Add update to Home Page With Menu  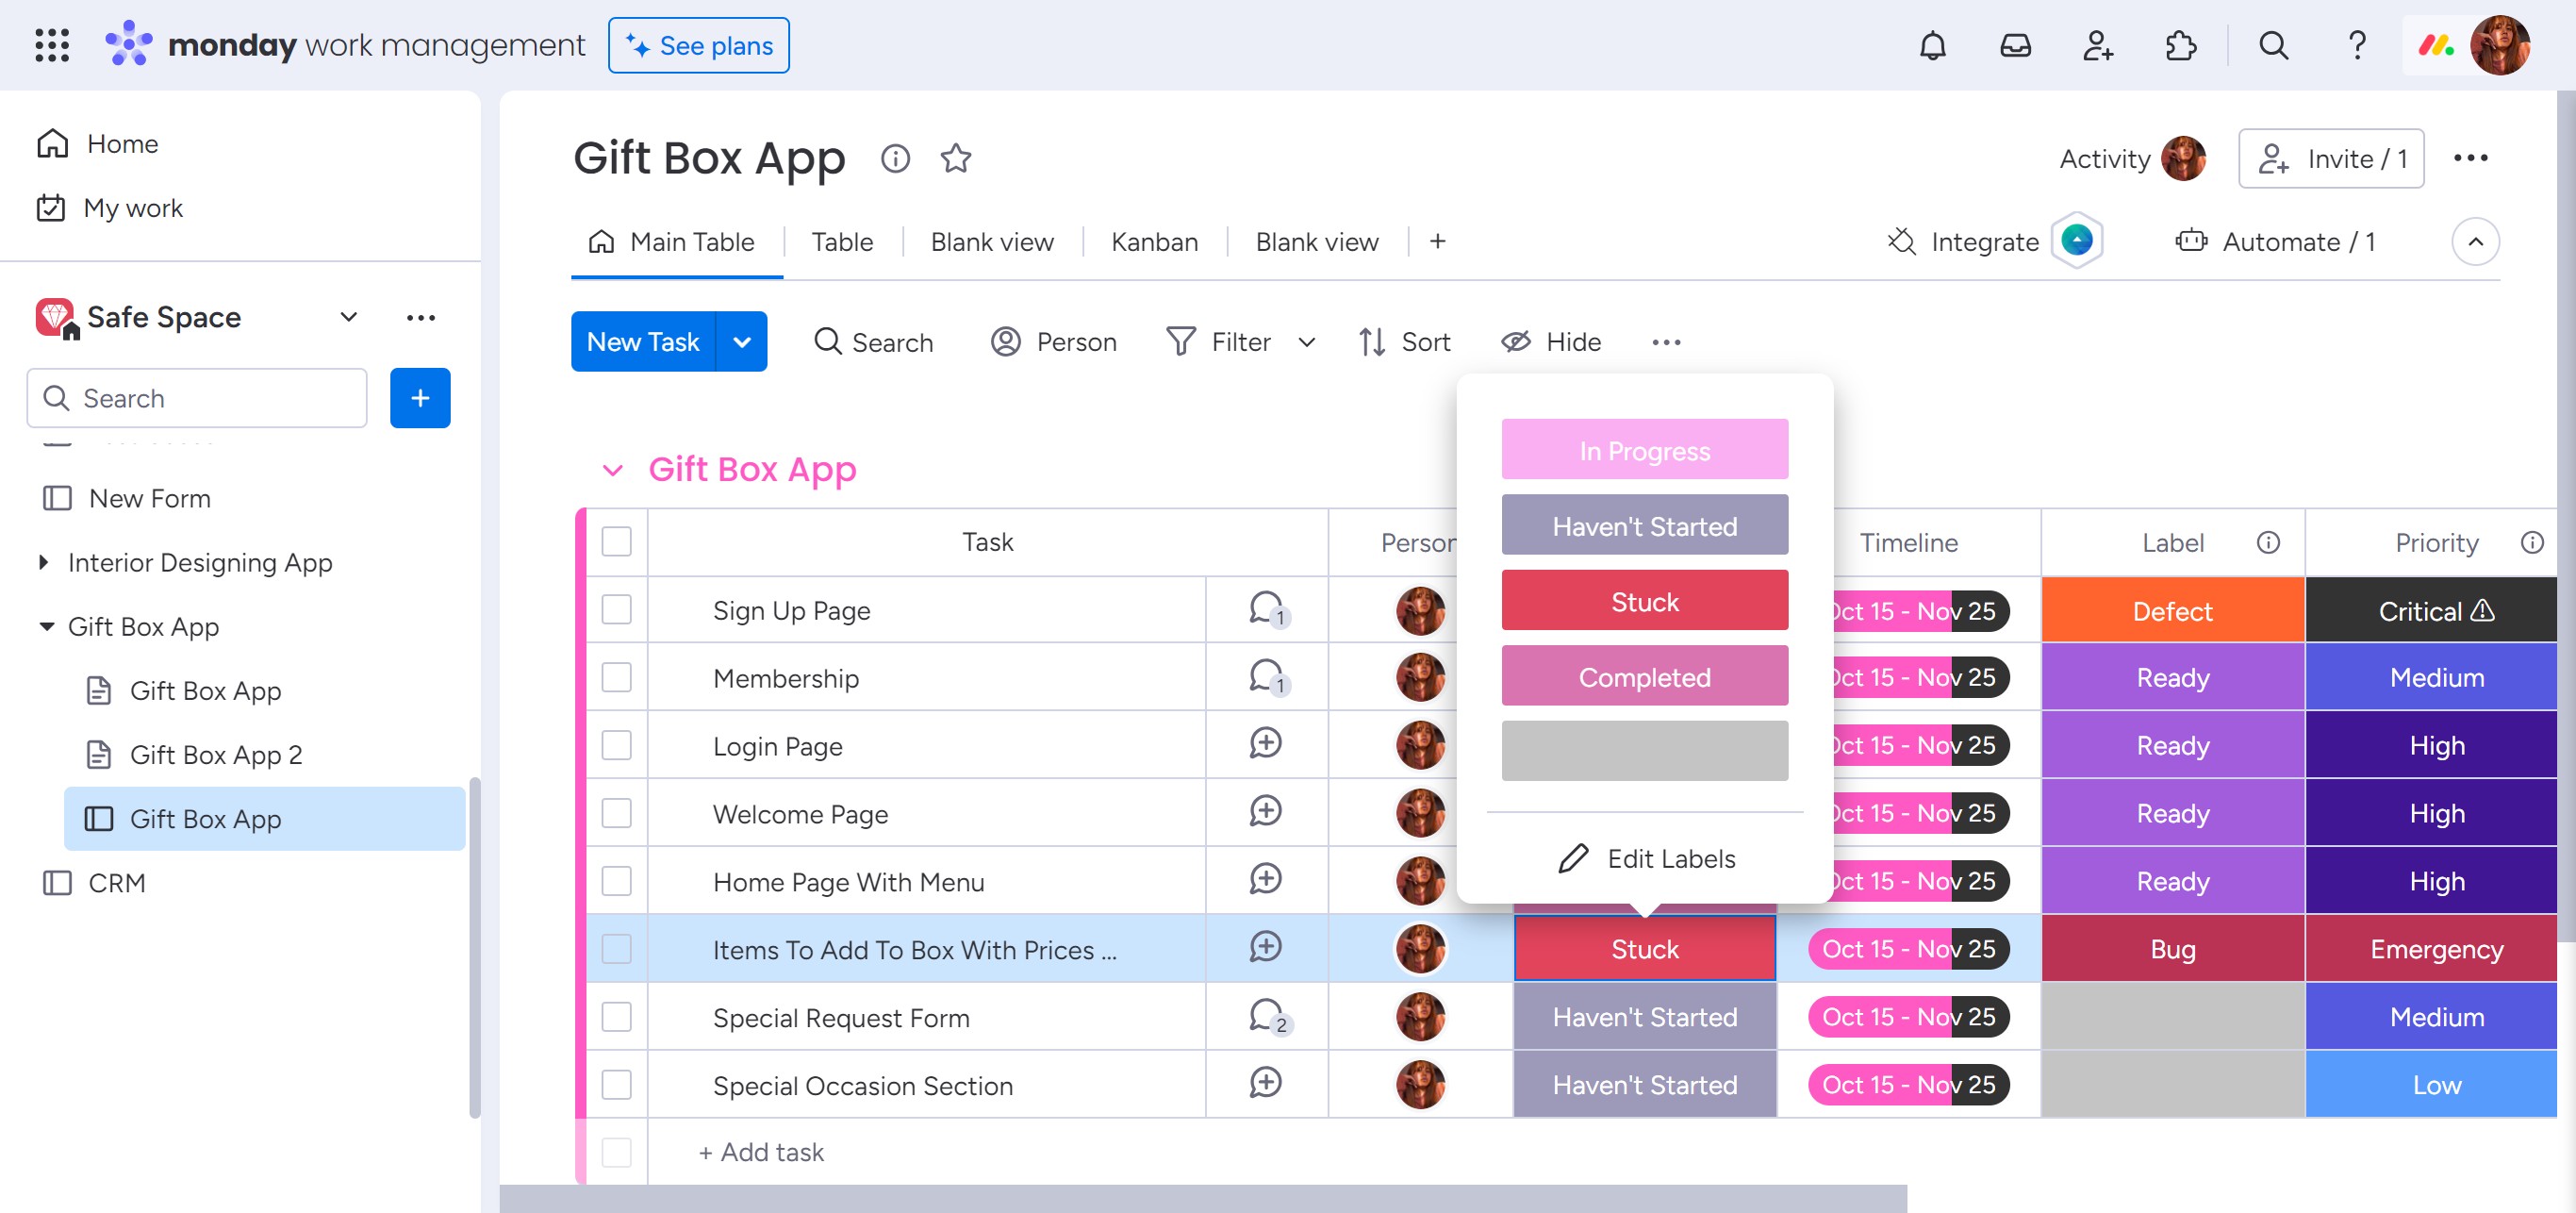[x=1266, y=879]
